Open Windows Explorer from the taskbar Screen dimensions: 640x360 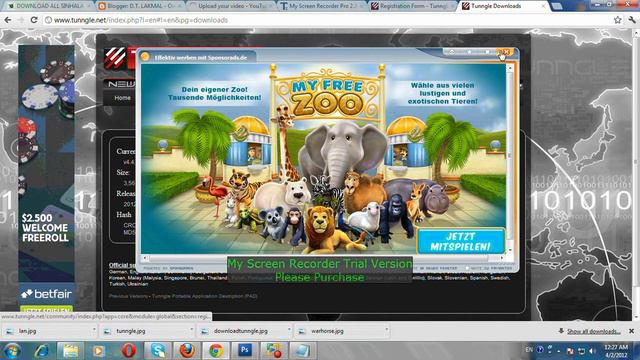[x=70, y=351]
